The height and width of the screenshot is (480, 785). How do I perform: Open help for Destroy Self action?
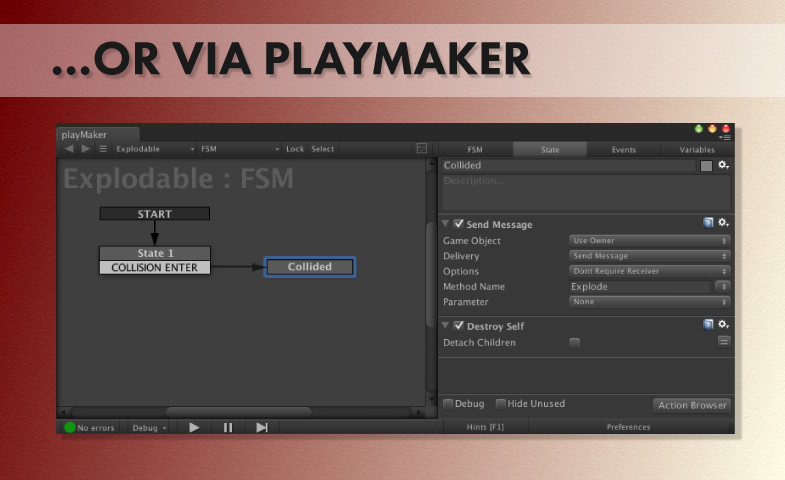[708, 325]
